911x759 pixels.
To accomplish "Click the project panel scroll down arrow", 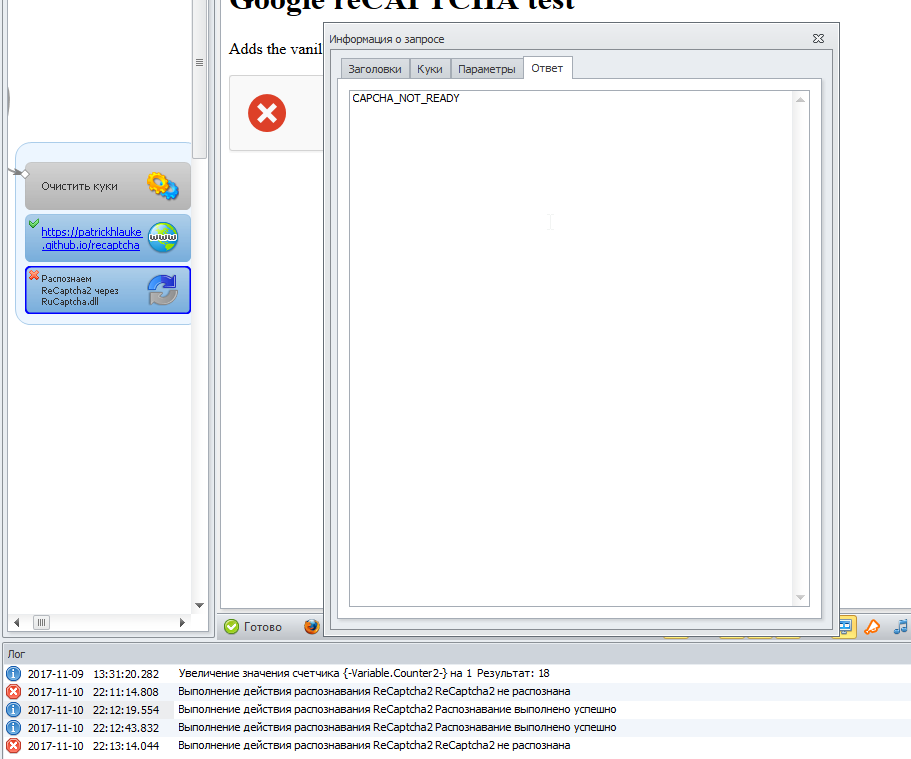I will (x=199, y=605).
